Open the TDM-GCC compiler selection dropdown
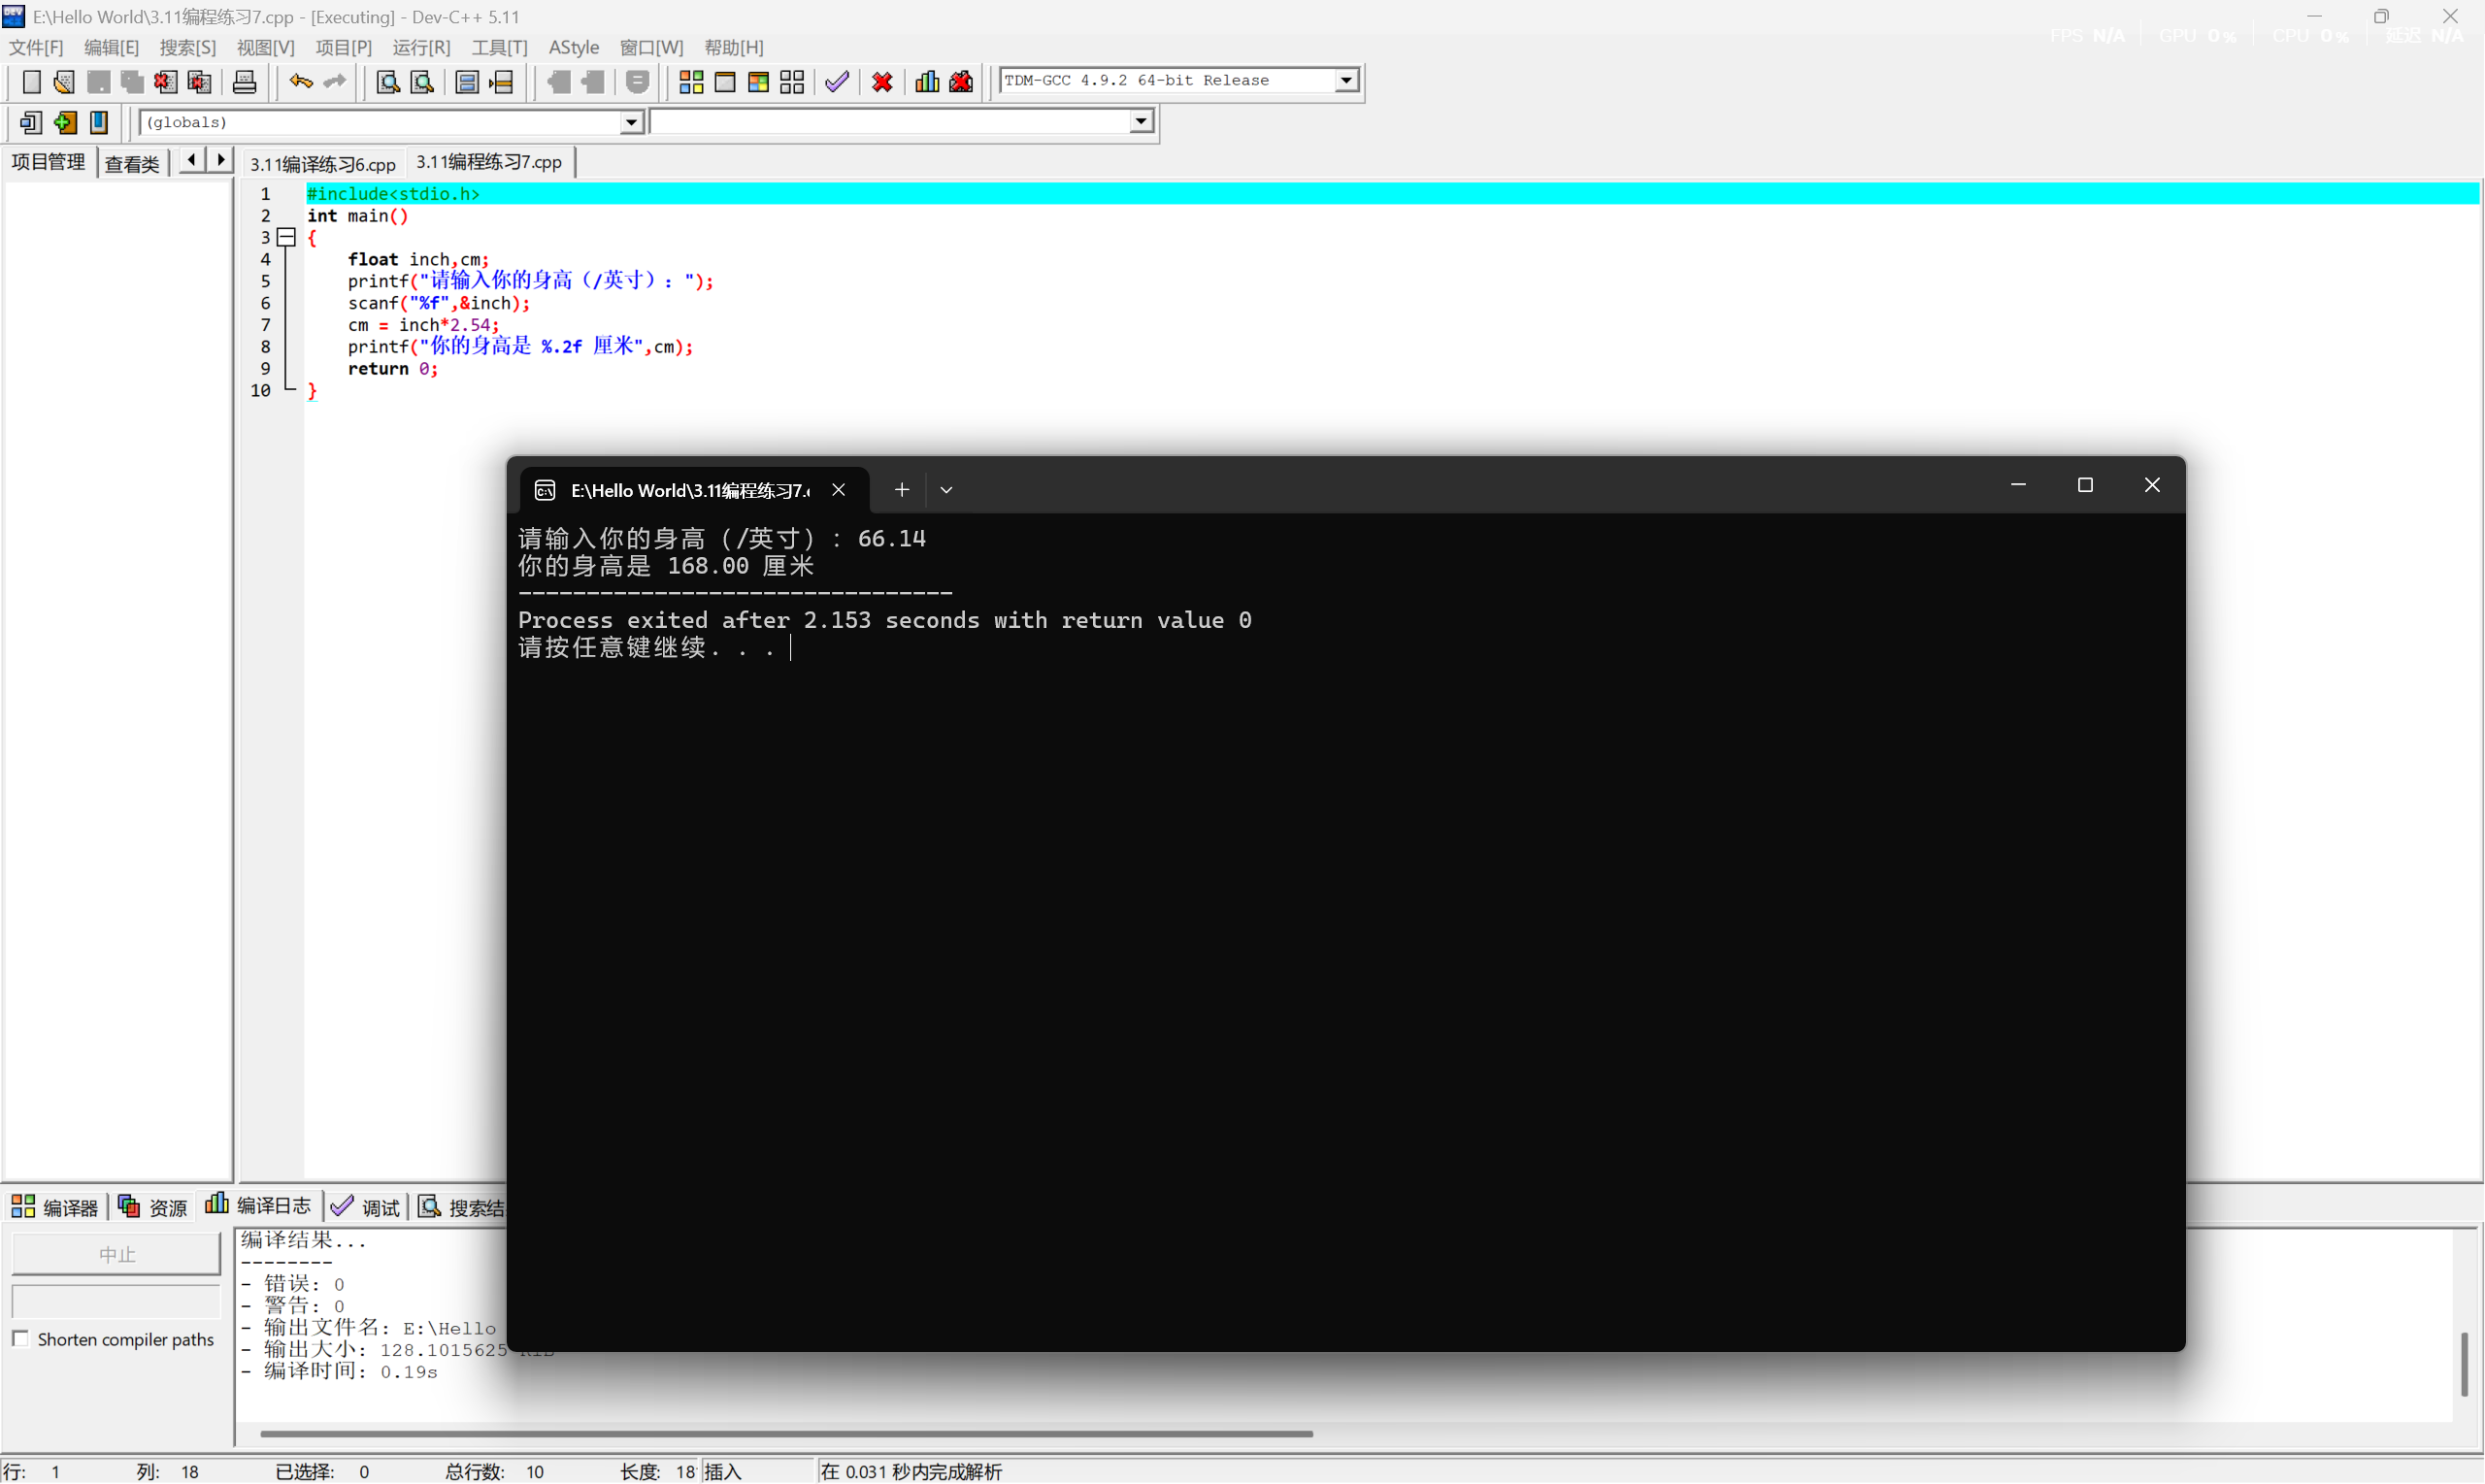The width and height of the screenshot is (2485, 1484). click(1346, 80)
